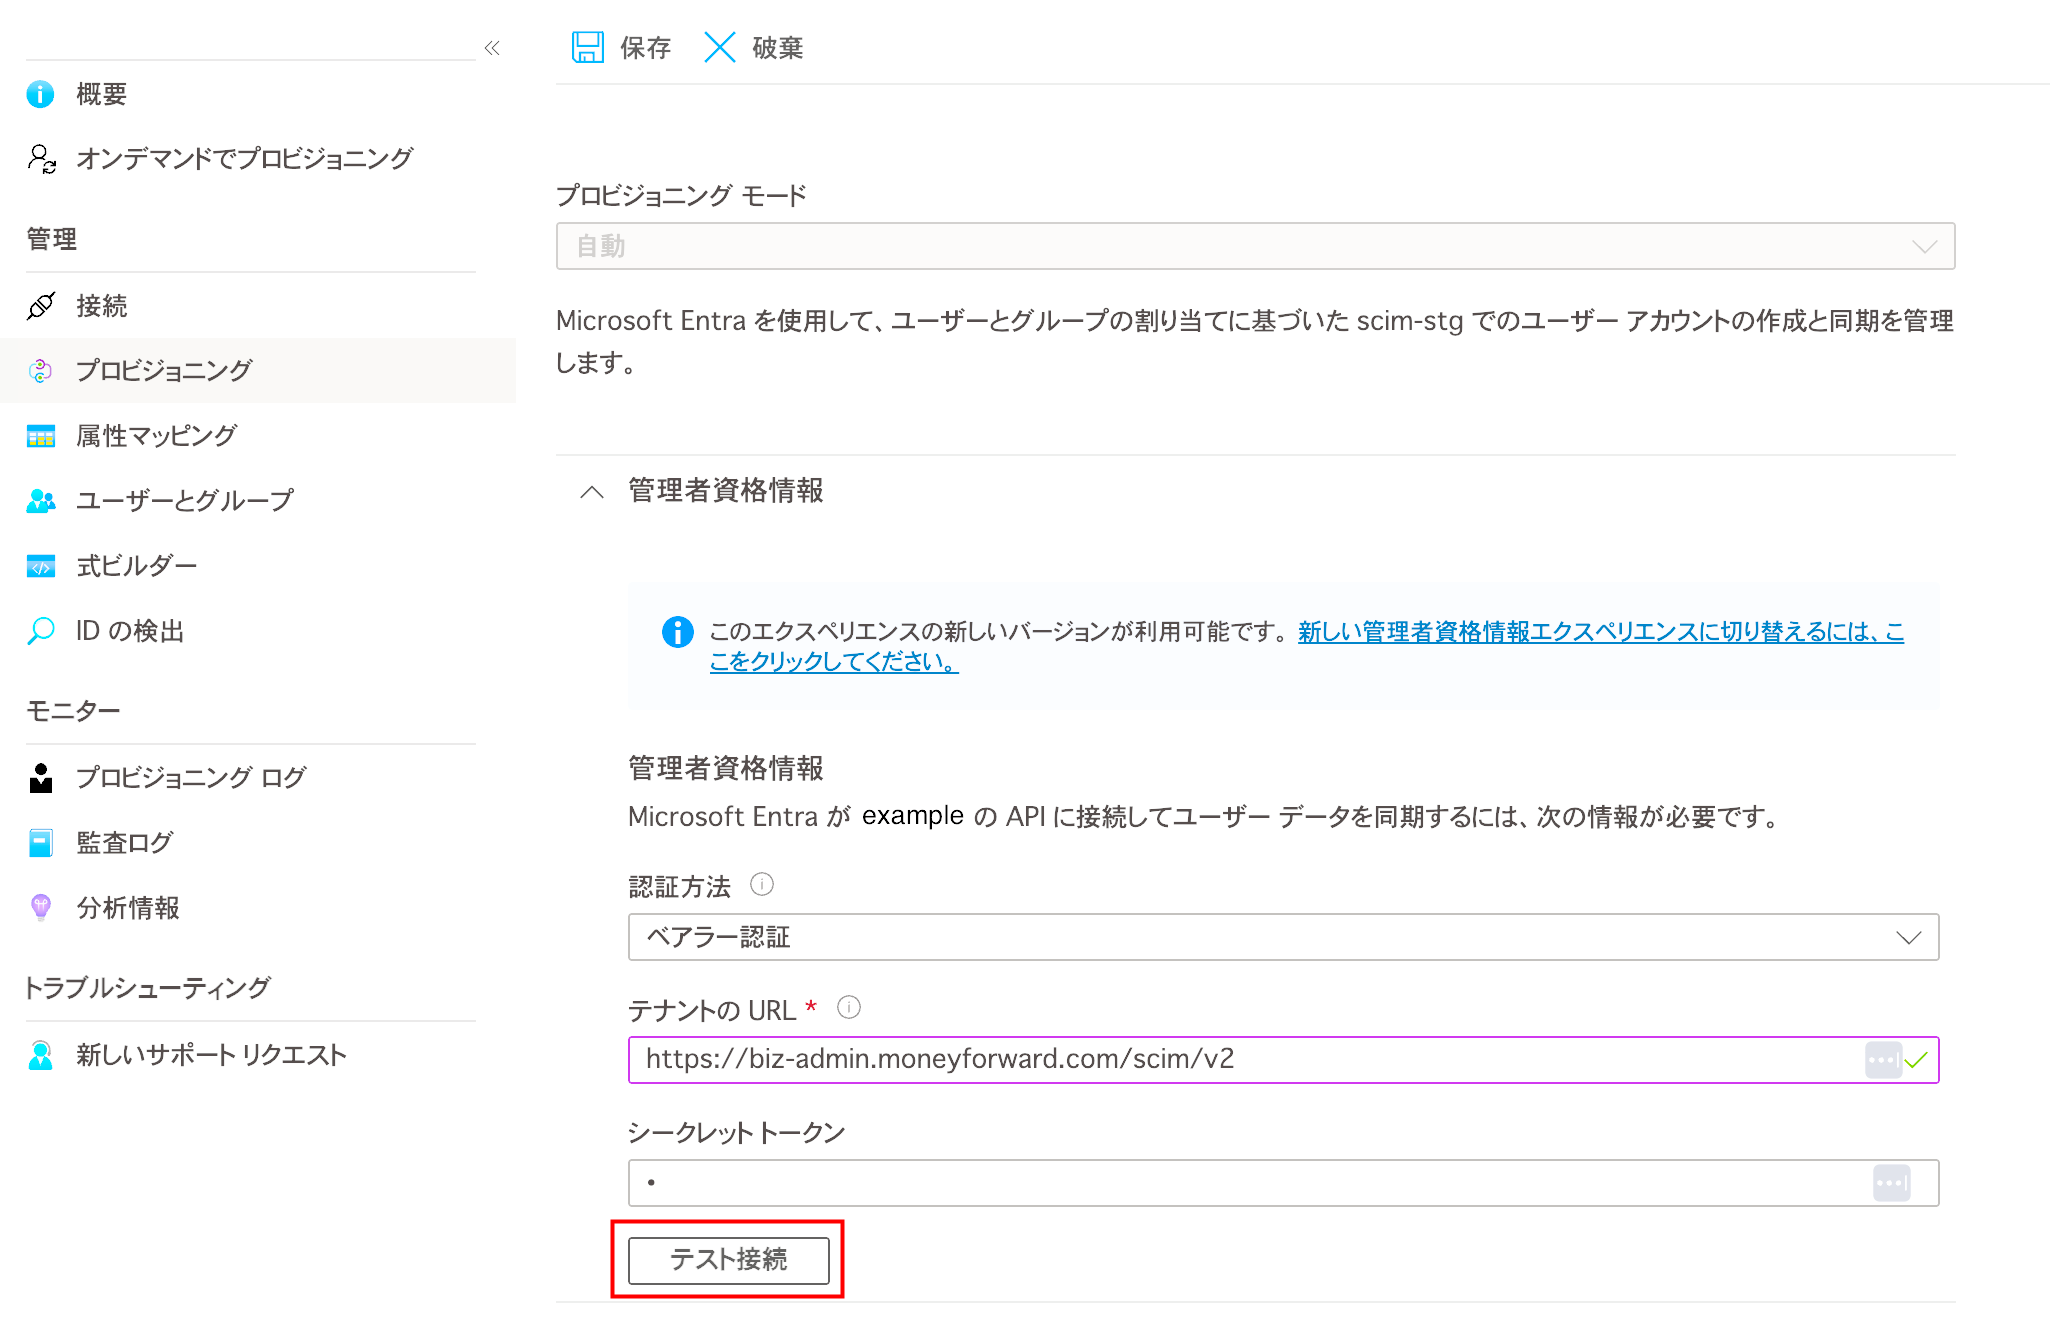
Task: Click the プロビジョニング cycle icon
Action: [40, 371]
